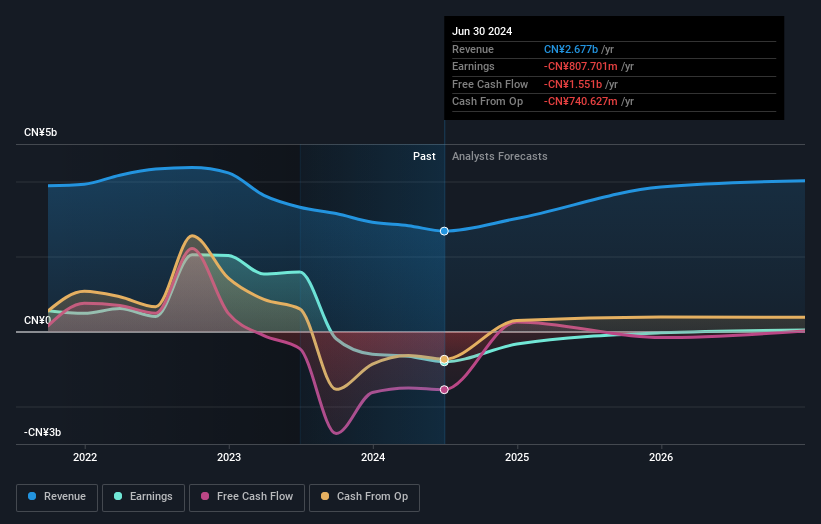Click the blue Revenue data point marker
The width and height of the screenshot is (821, 524).
[444, 231]
